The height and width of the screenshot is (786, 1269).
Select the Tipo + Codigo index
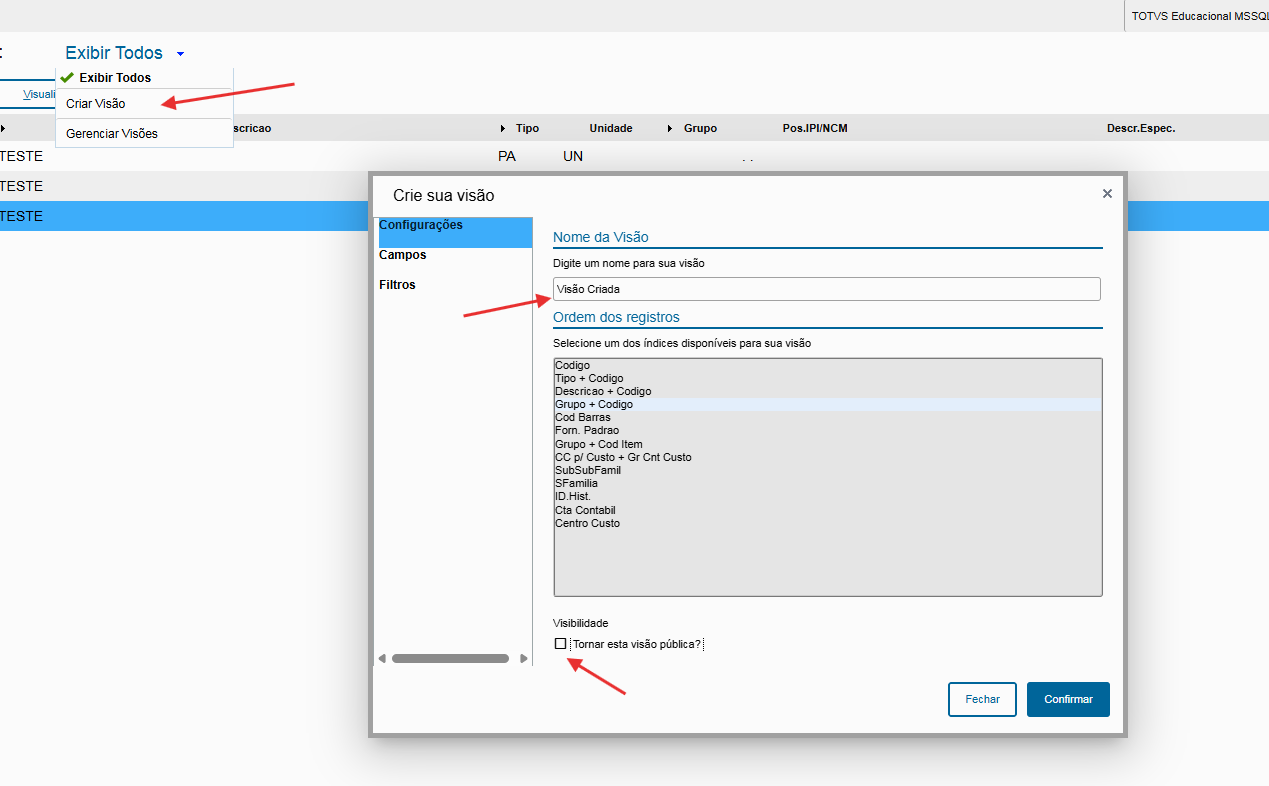(827, 379)
